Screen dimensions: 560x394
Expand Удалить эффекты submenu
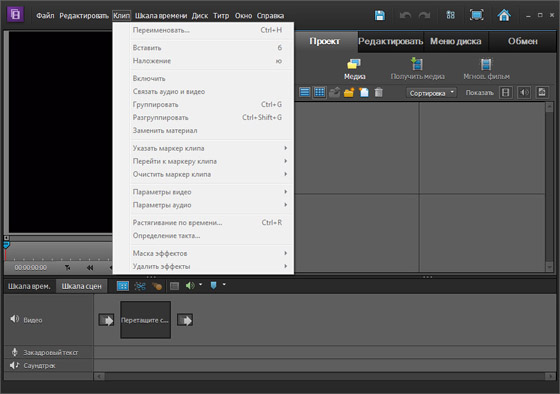pos(204,266)
